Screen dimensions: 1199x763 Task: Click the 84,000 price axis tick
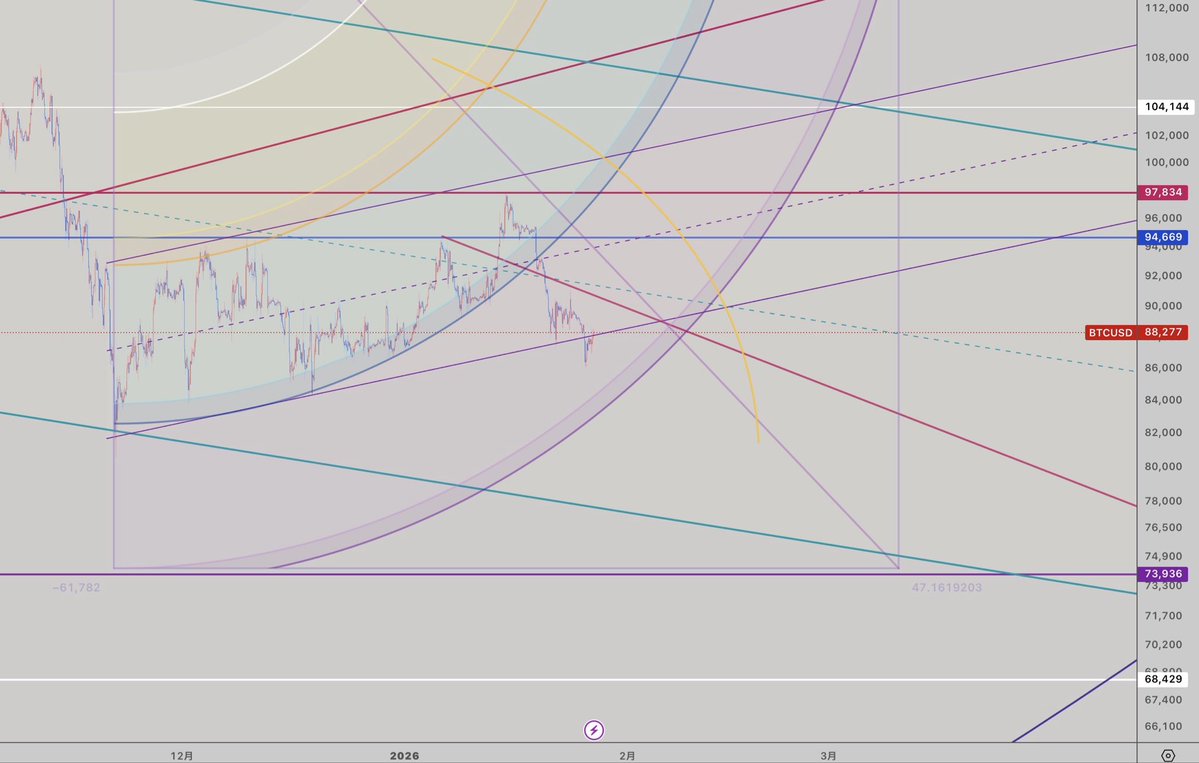1163,400
